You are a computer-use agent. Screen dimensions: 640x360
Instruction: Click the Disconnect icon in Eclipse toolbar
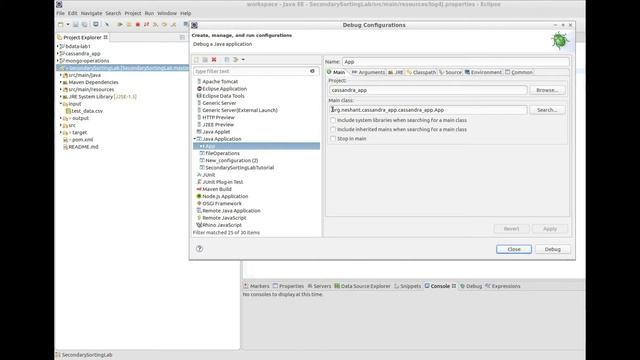click(147, 24)
